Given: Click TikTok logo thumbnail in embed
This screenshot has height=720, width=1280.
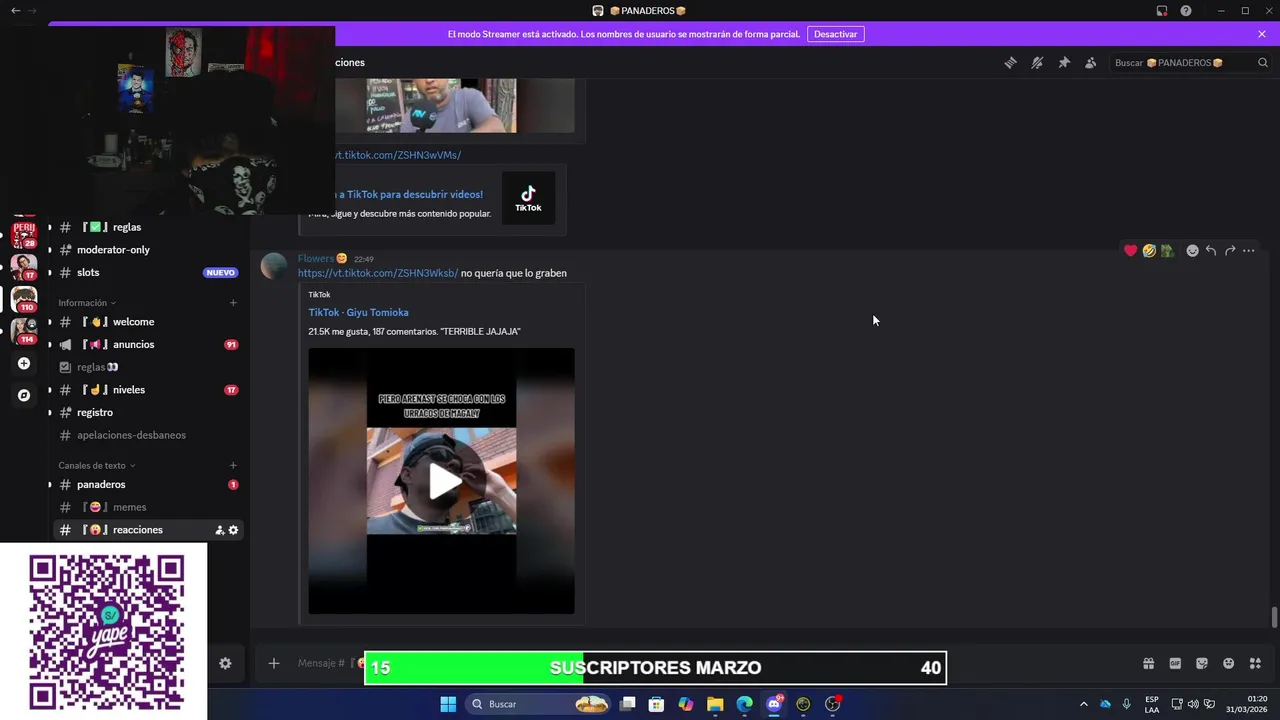Looking at the screenshot, I should 528,198.
